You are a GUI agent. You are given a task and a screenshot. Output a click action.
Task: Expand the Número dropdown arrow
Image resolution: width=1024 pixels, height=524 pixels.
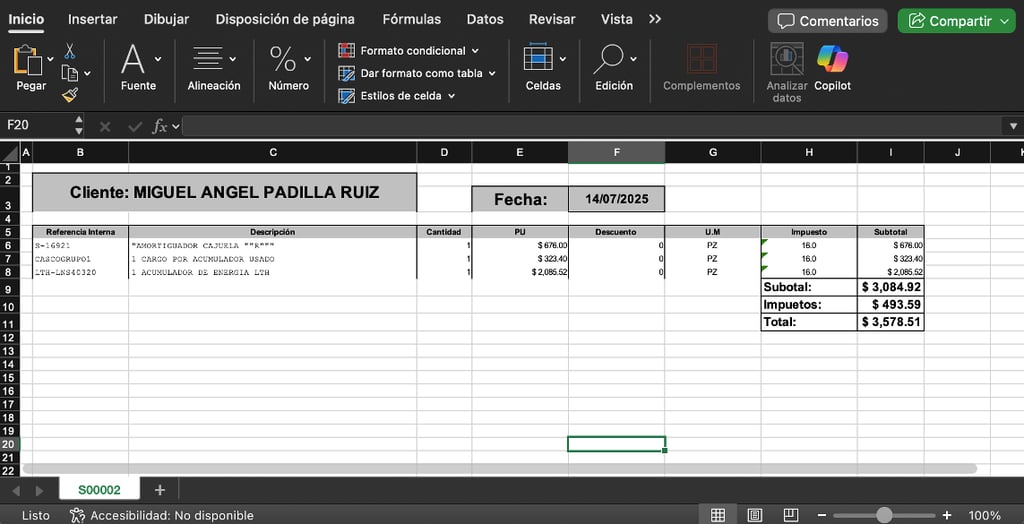point(307,59)
